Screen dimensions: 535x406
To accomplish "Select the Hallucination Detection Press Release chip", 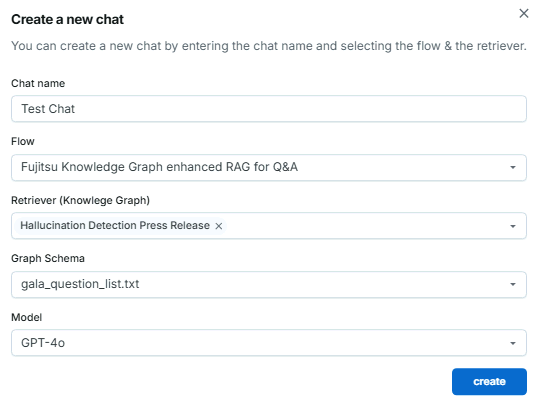I will [x=115, y=226].
